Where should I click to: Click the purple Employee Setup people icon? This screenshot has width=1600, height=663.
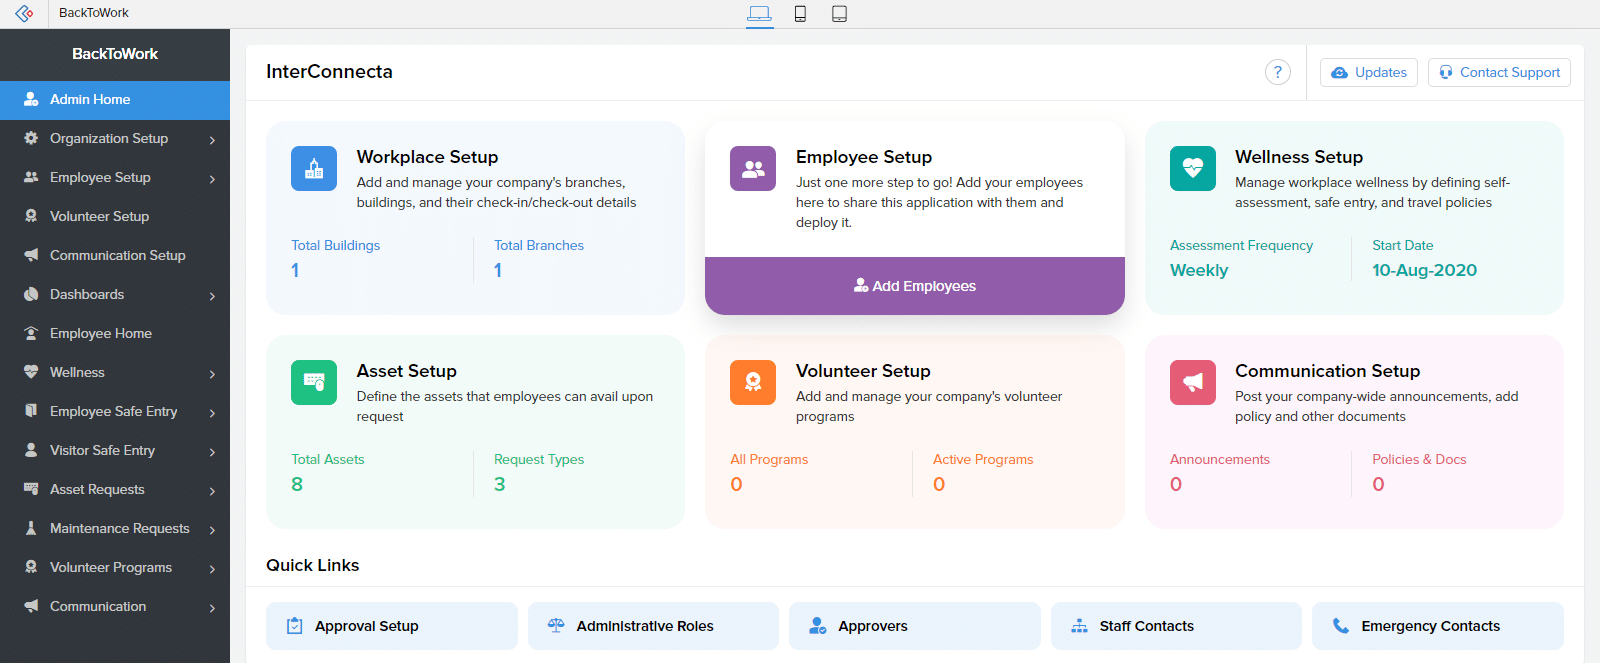[x=753, y=168]
